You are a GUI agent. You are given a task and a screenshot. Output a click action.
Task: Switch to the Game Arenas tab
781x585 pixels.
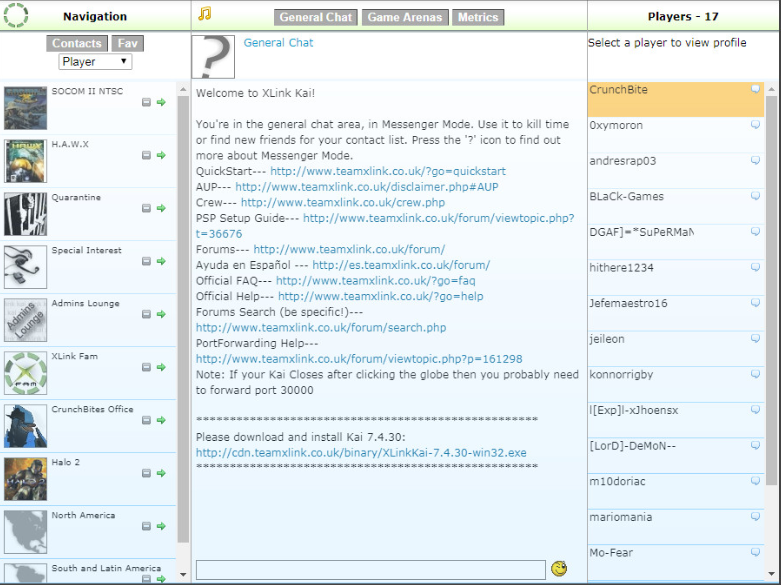pyautogui.click(x=404, y=17)
